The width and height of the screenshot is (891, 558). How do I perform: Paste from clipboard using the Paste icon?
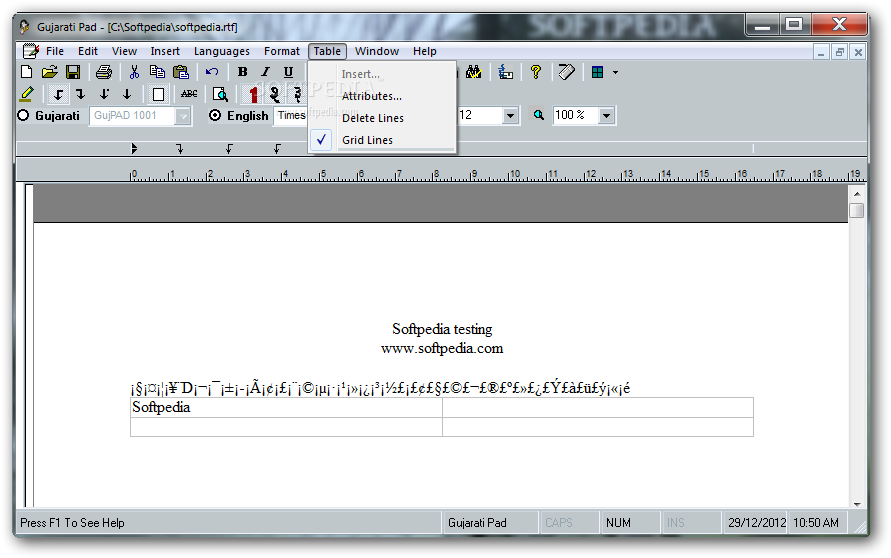point(181,72)
